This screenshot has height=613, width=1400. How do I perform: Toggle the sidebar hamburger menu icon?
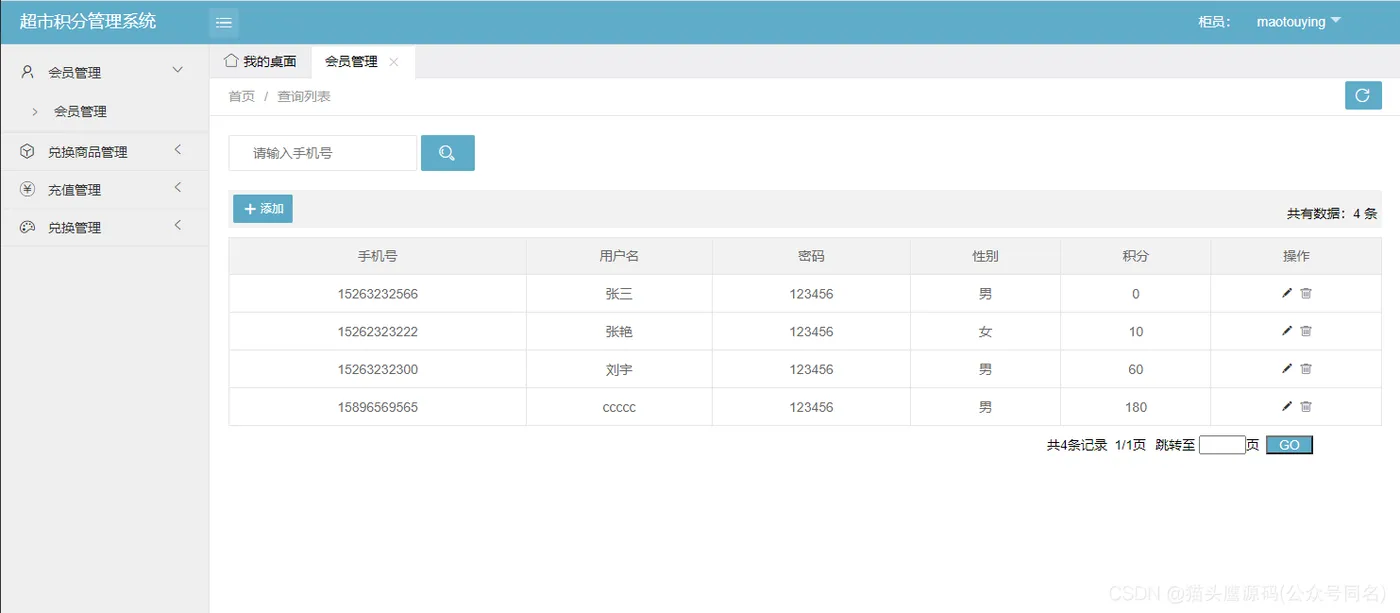(224, 22)
